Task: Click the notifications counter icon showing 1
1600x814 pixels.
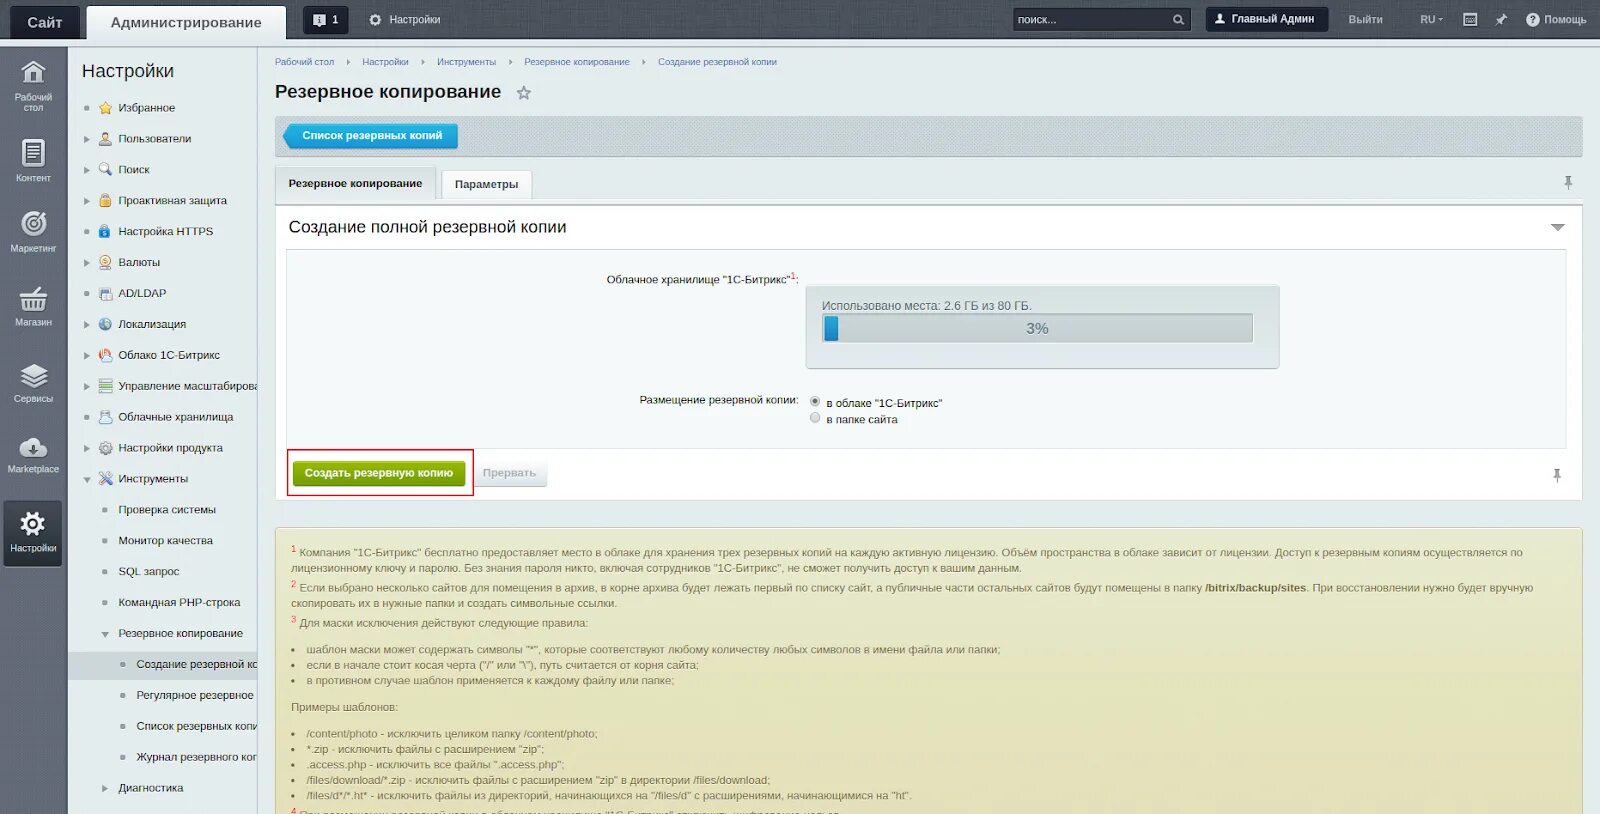Action: point(326,20)
